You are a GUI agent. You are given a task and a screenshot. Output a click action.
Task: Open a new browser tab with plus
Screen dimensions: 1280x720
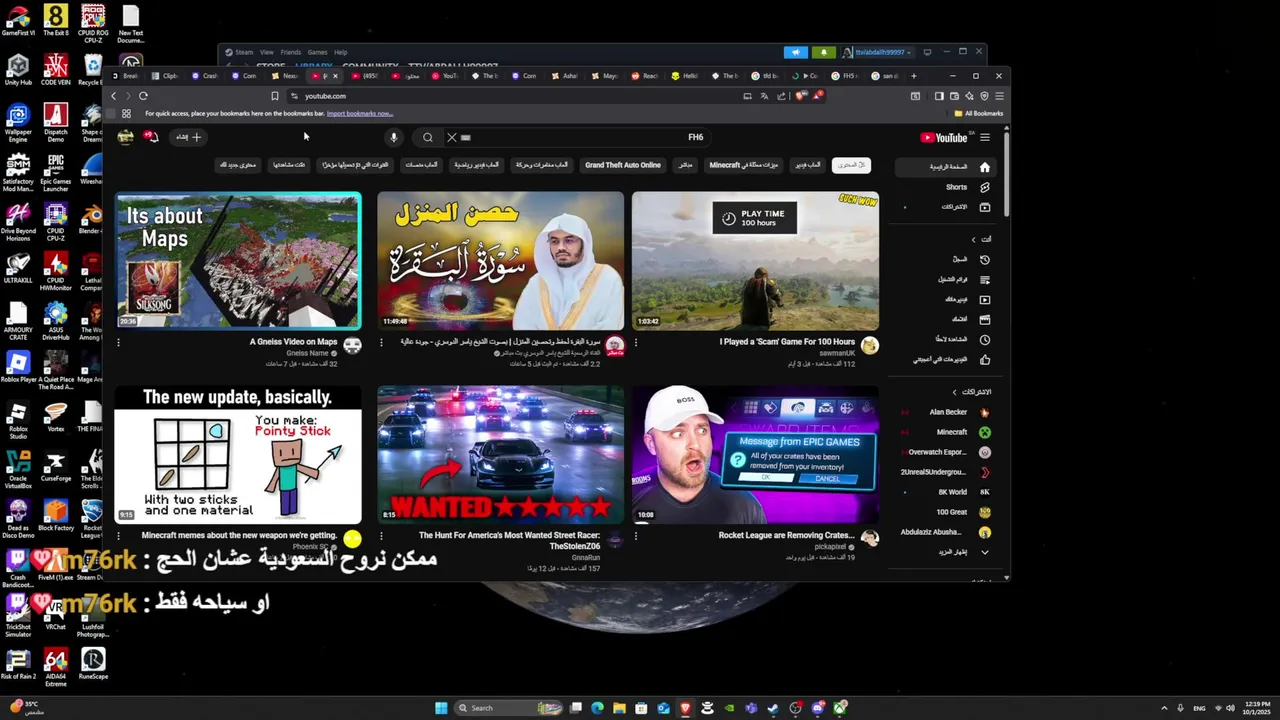pyautogui.click(x=913, y=76)
